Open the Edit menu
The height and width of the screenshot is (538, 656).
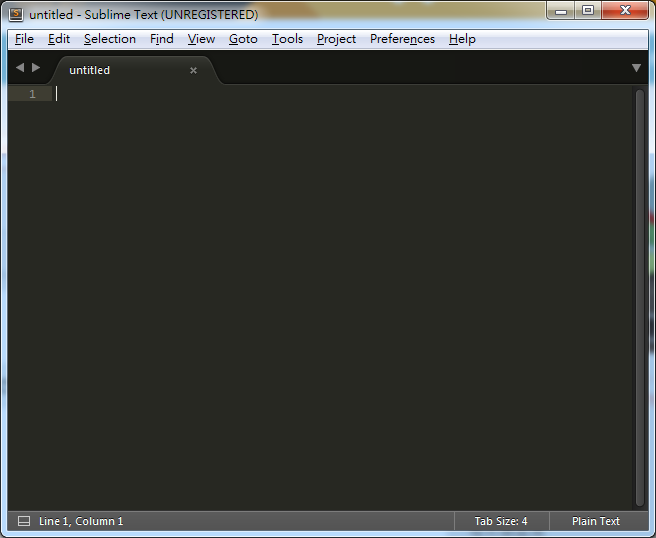point(59,39)
